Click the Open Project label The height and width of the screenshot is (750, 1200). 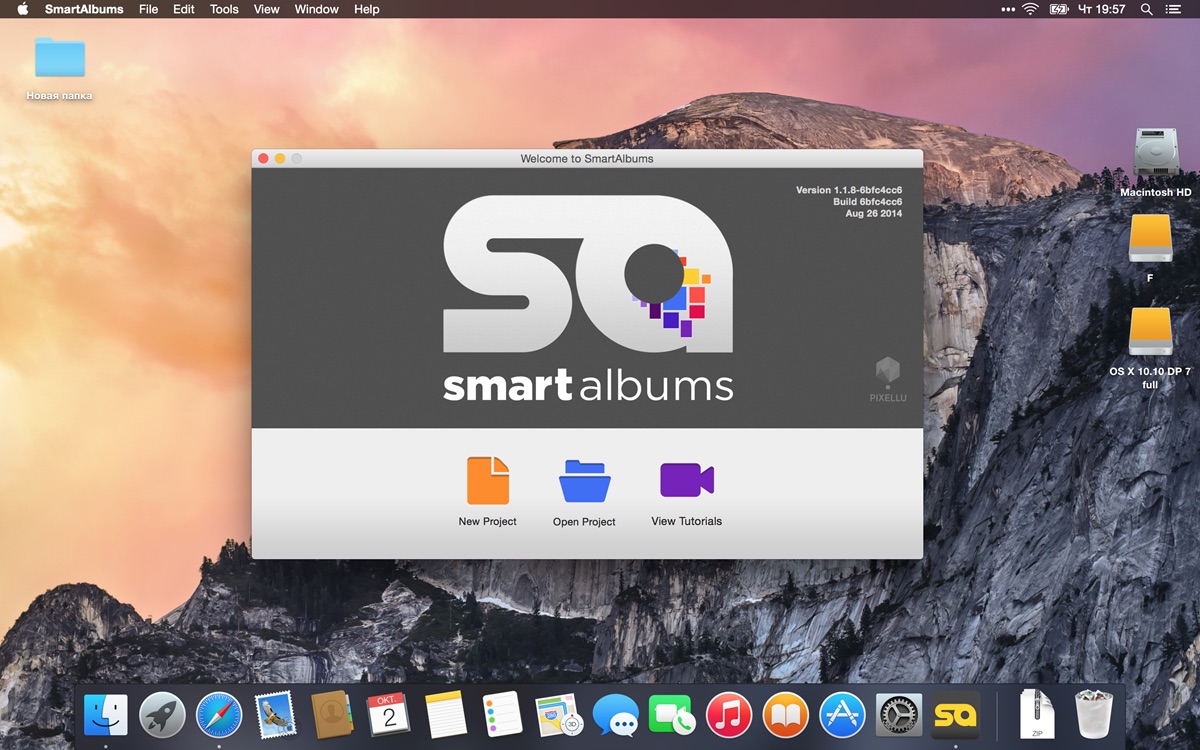pos(585,522)
